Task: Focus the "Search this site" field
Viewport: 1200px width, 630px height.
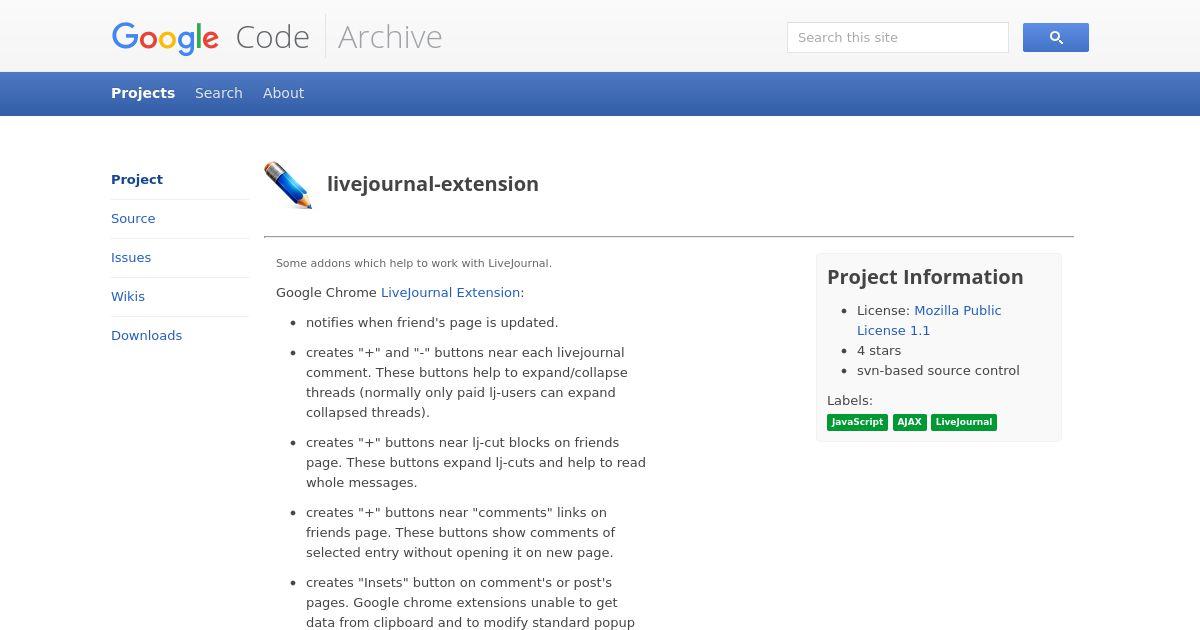Action: 897,38
